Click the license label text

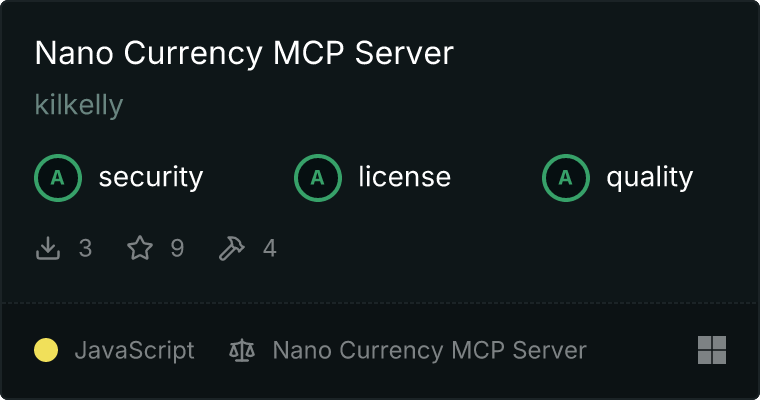point(405,176)
